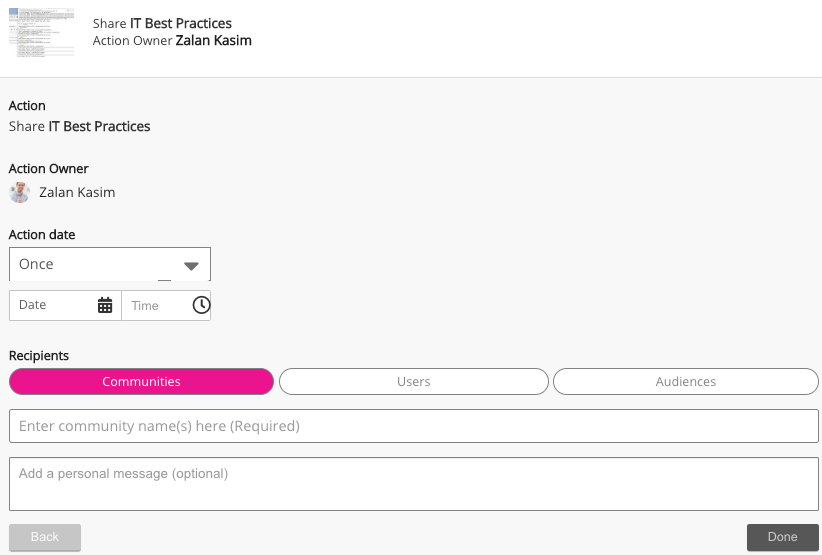The image size is (822, 555).
Task: Click the personal message text area
Action: coord(413,484)
